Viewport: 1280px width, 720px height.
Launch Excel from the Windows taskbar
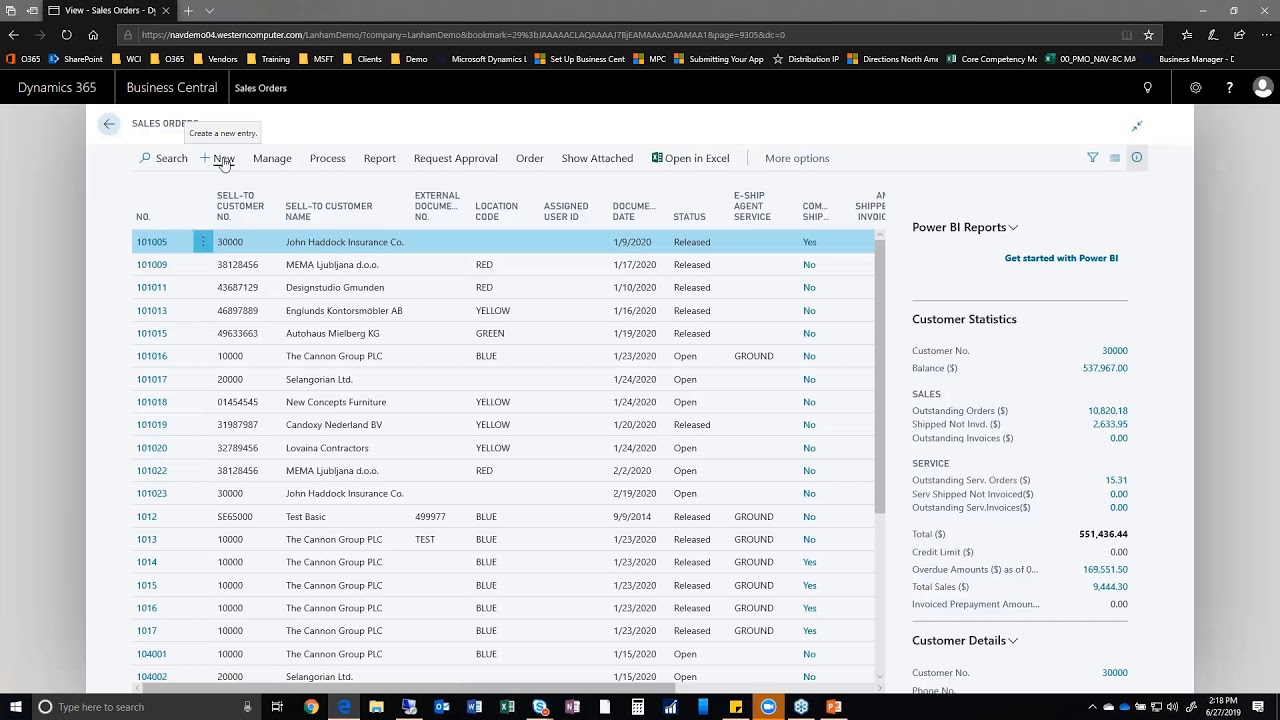point(507,707)
